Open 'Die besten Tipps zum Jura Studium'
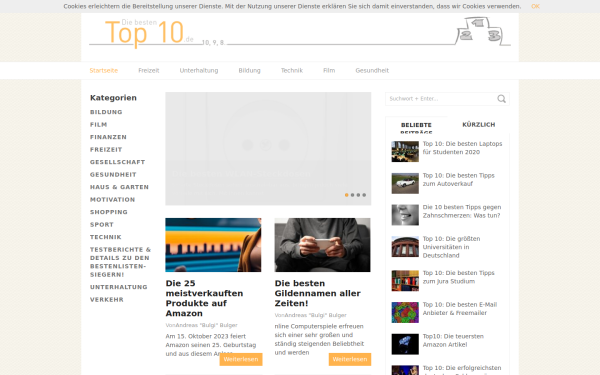 [458, 277]
